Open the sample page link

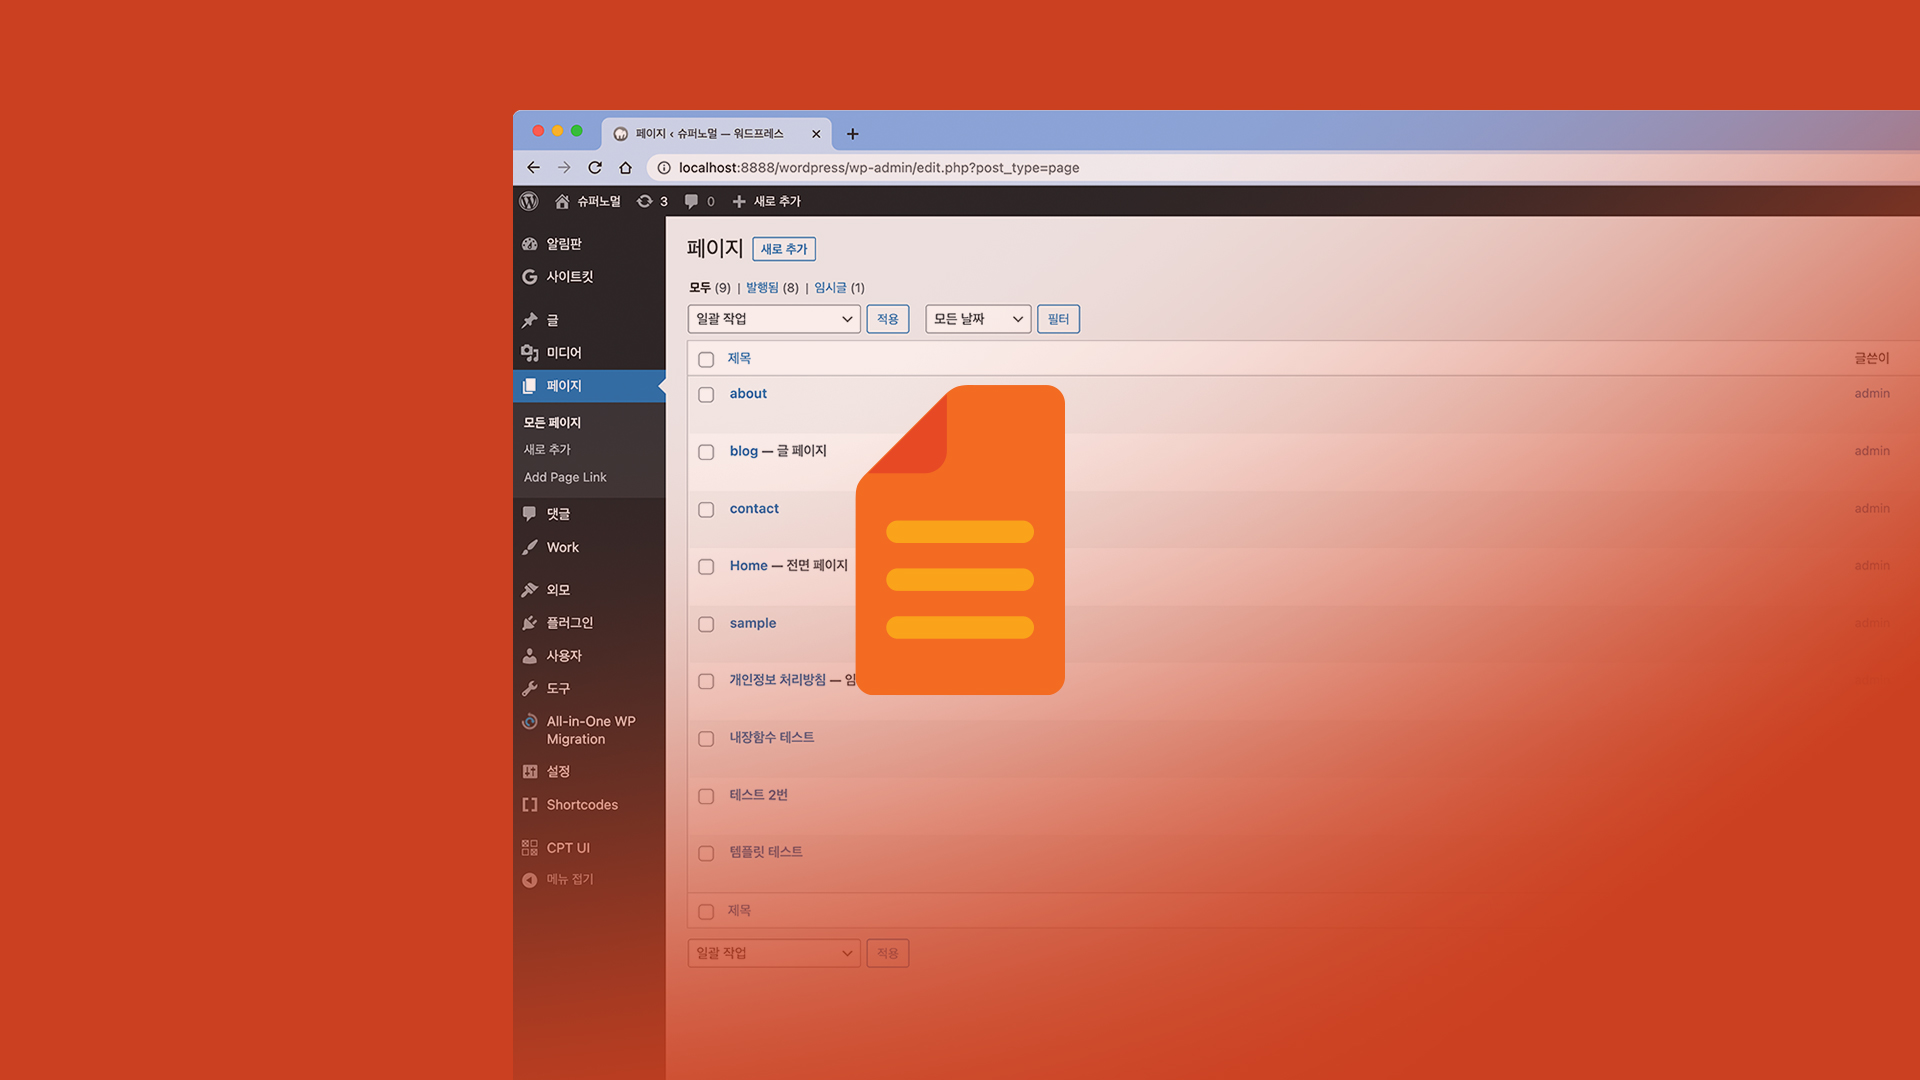[x=752, y=623]
